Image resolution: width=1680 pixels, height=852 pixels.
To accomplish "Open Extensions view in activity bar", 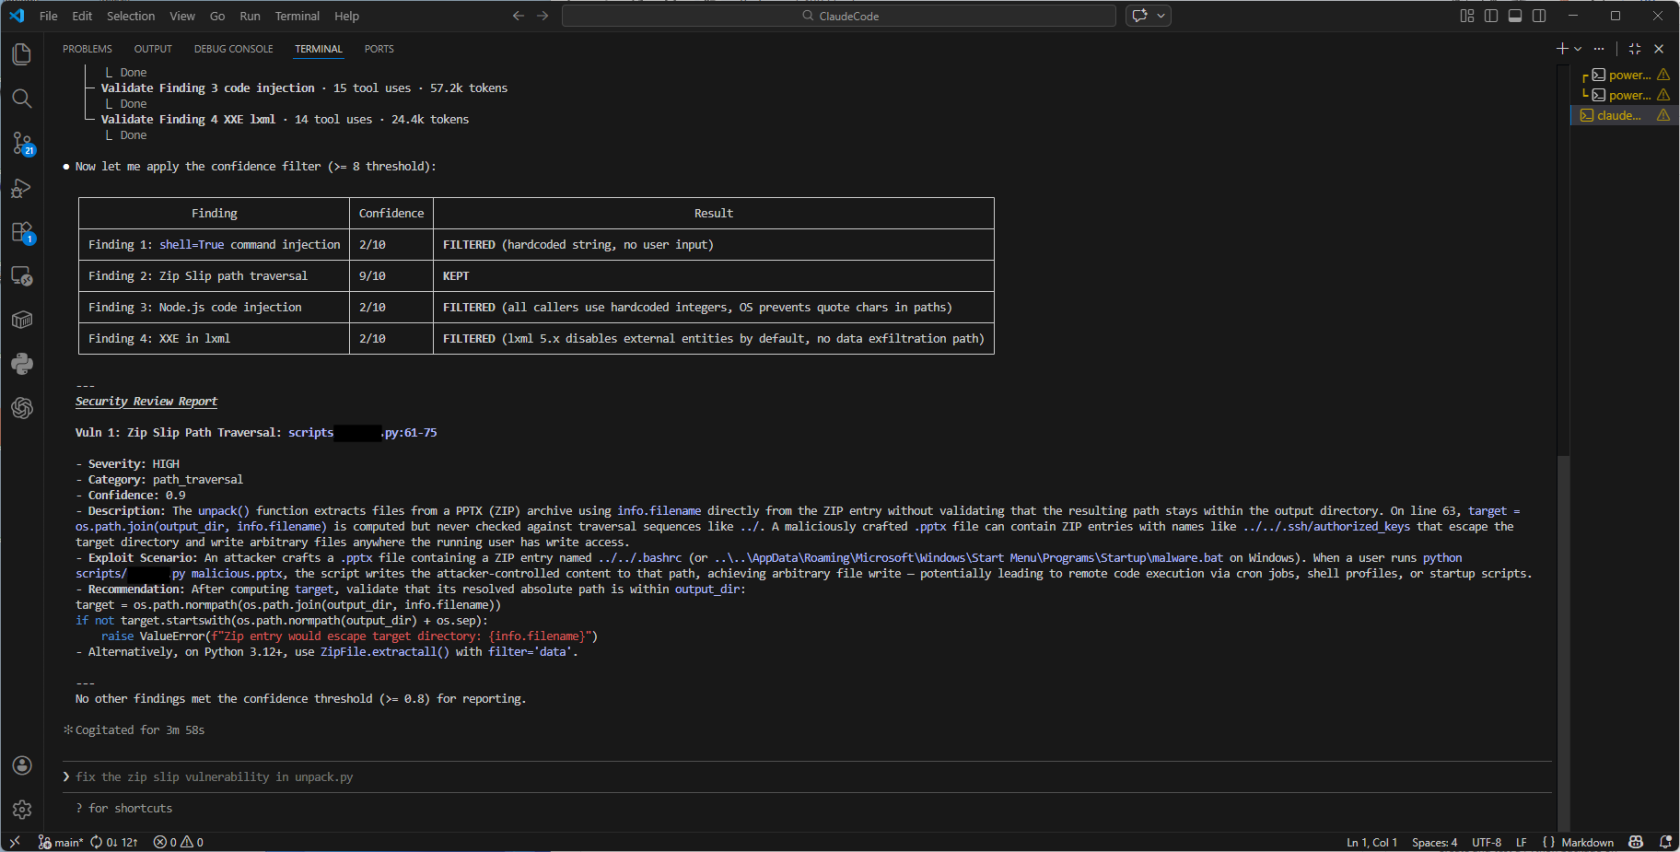I will [x=21, y=232].
